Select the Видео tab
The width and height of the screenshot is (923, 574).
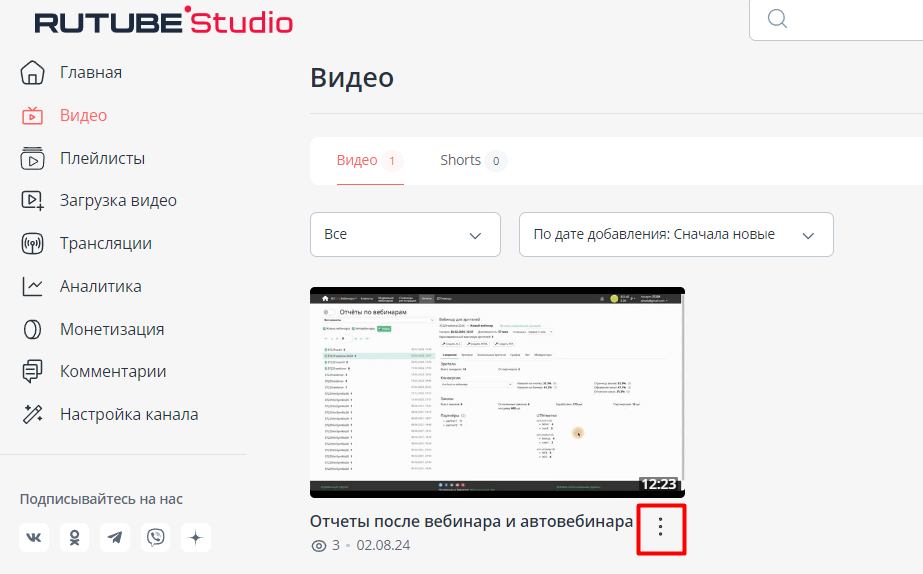[357, 161]
